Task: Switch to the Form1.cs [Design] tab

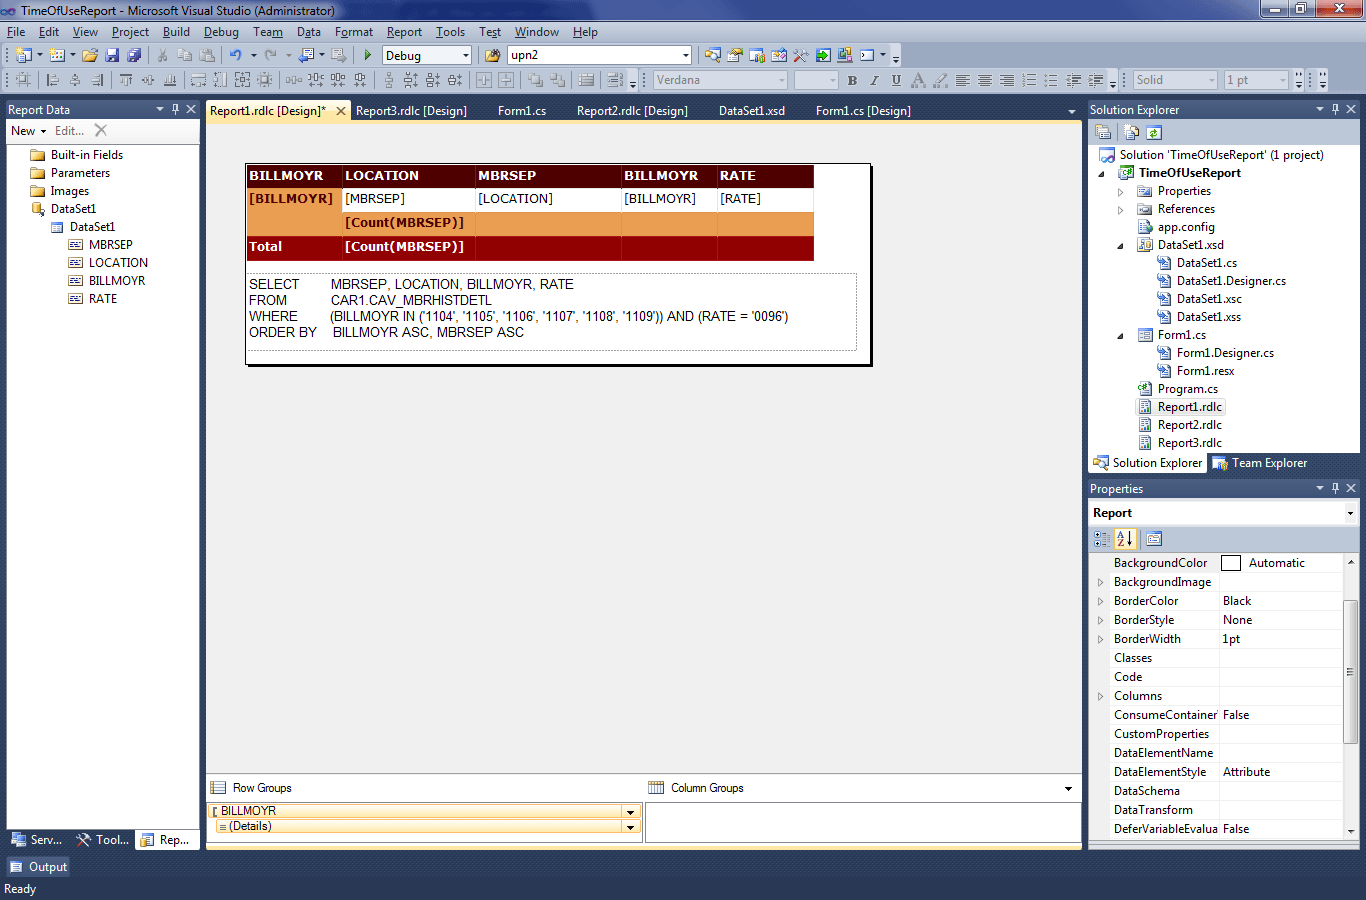Action: click(x=863, y=111)
